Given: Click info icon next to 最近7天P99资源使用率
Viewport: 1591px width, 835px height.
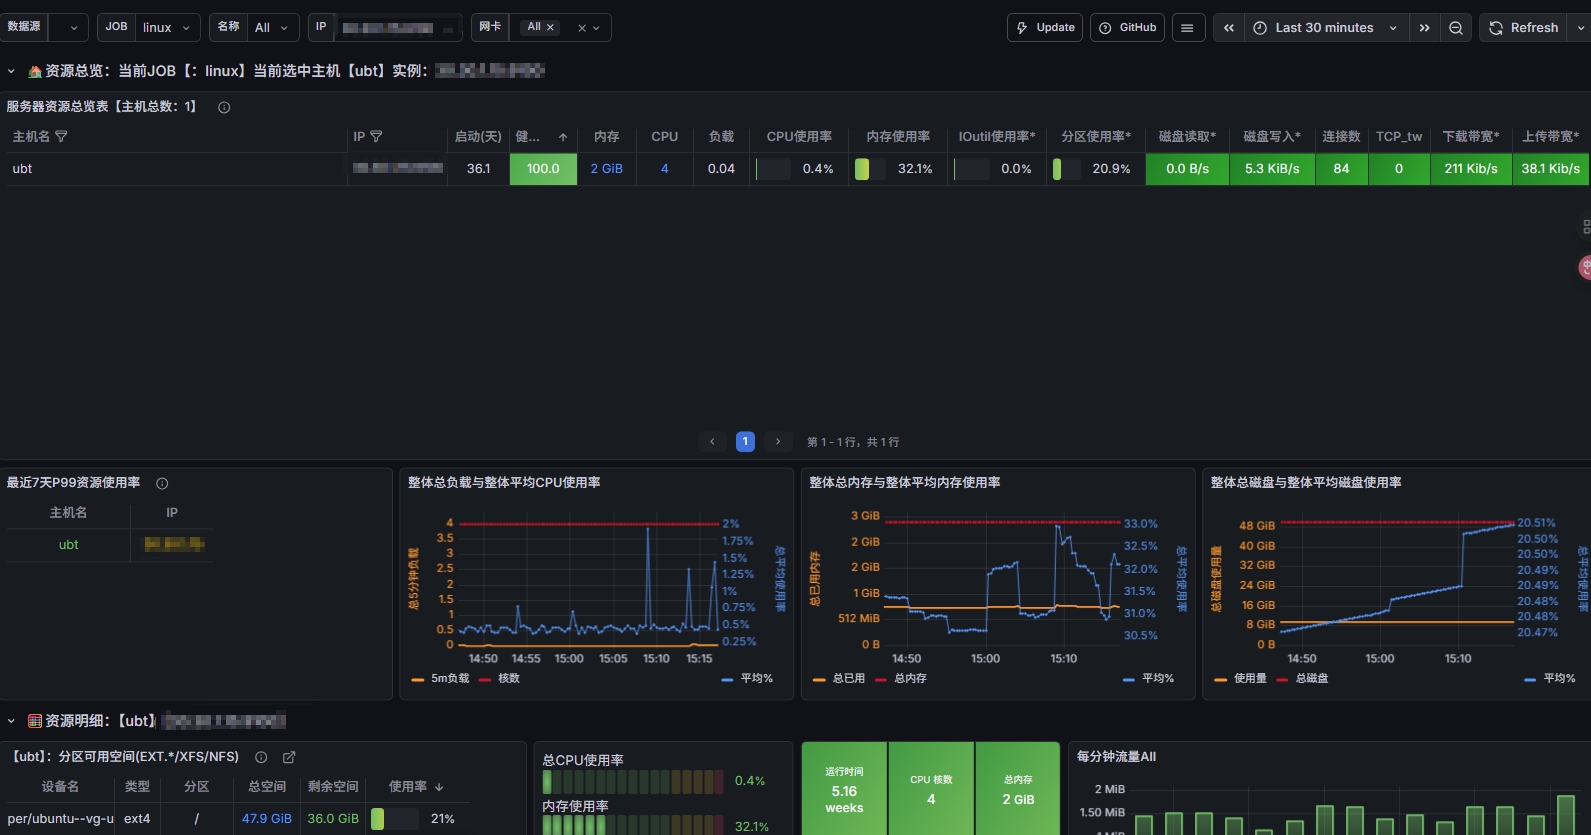Looking at the screenshot, I should (162, 483).
